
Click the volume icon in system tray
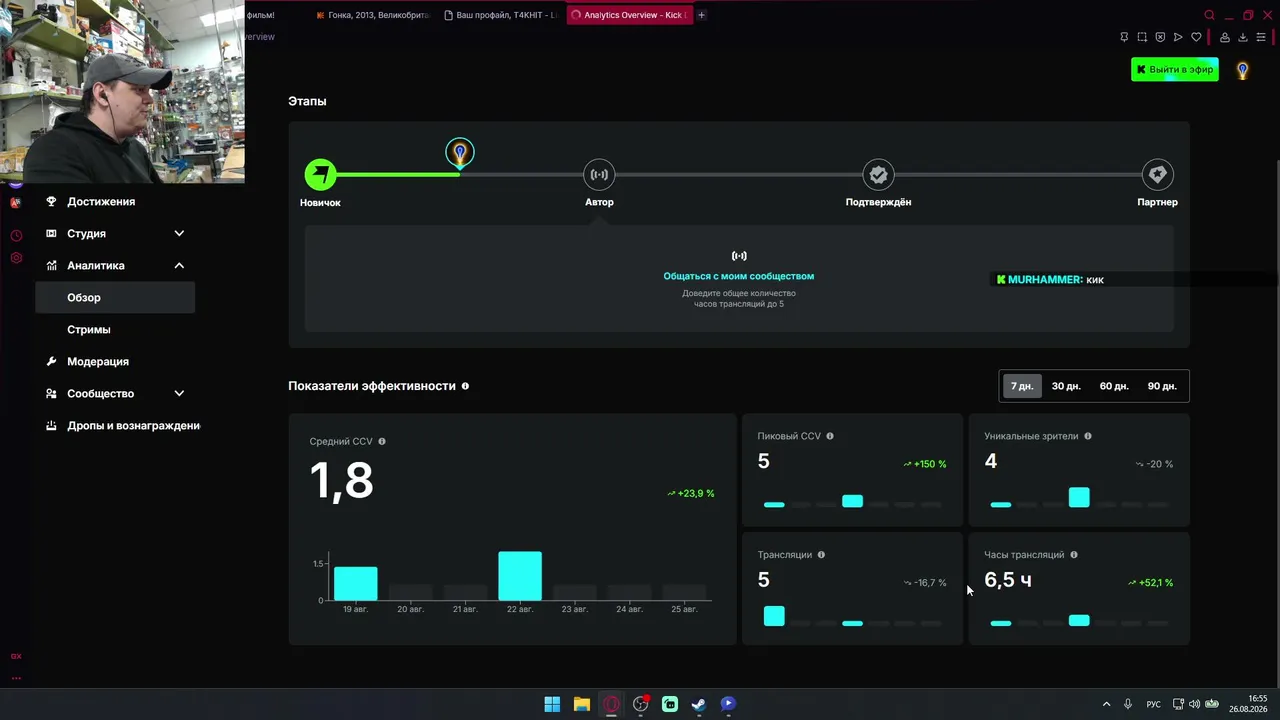1194,704
